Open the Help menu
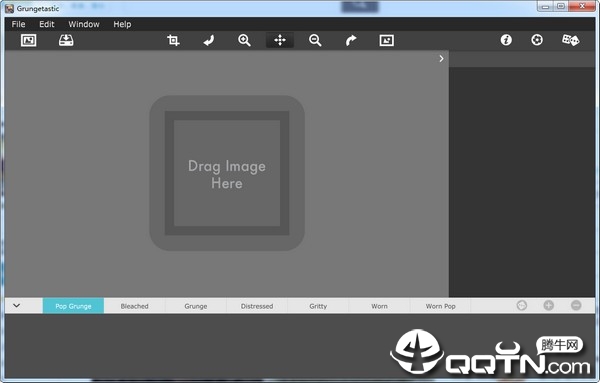The image size is (600, 383). [x=122, y=24]
